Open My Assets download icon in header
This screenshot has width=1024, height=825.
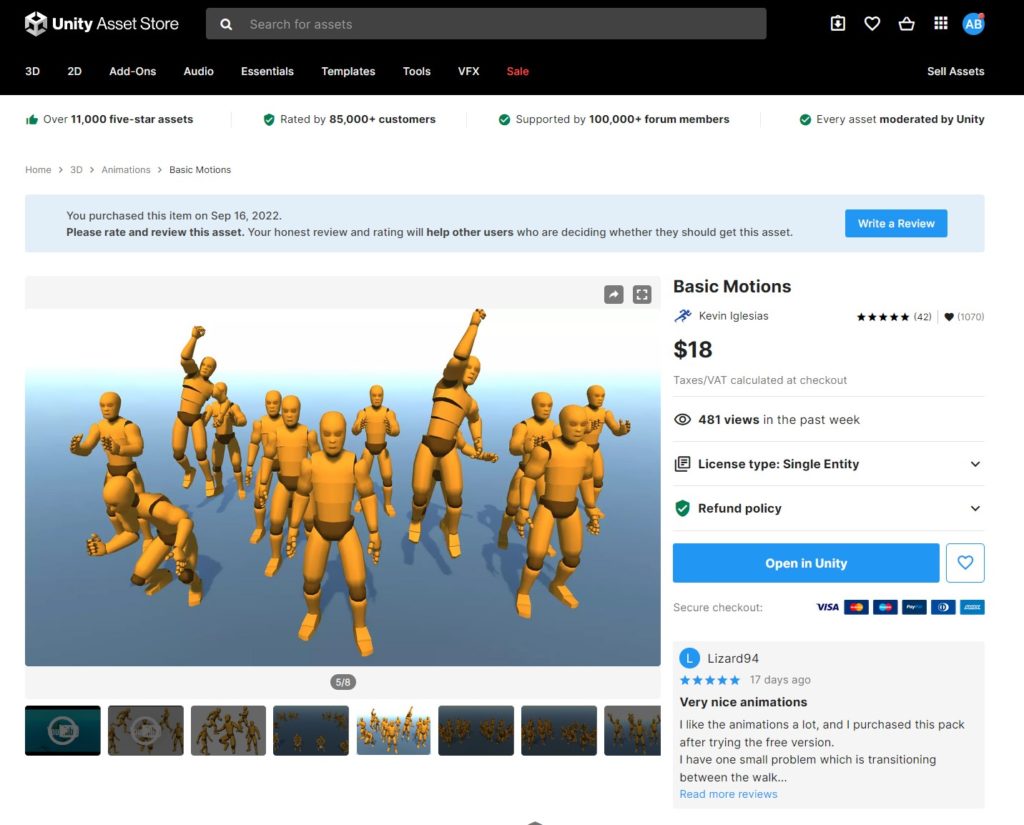coord(838,24)
